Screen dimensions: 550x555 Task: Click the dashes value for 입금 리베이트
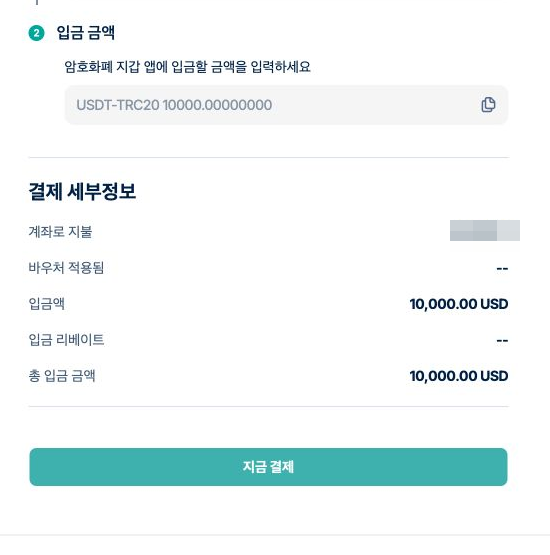point(502,341)
